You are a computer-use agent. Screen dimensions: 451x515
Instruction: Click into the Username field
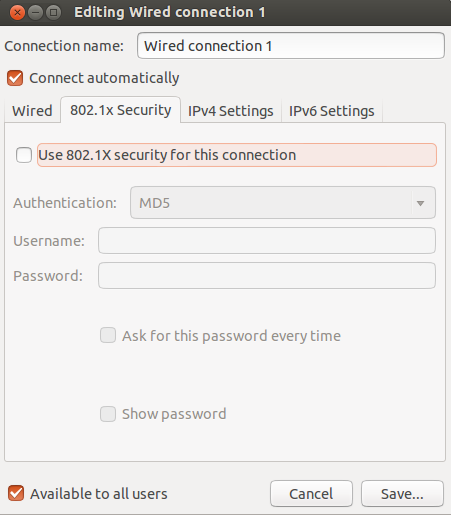tap(267, 241)
